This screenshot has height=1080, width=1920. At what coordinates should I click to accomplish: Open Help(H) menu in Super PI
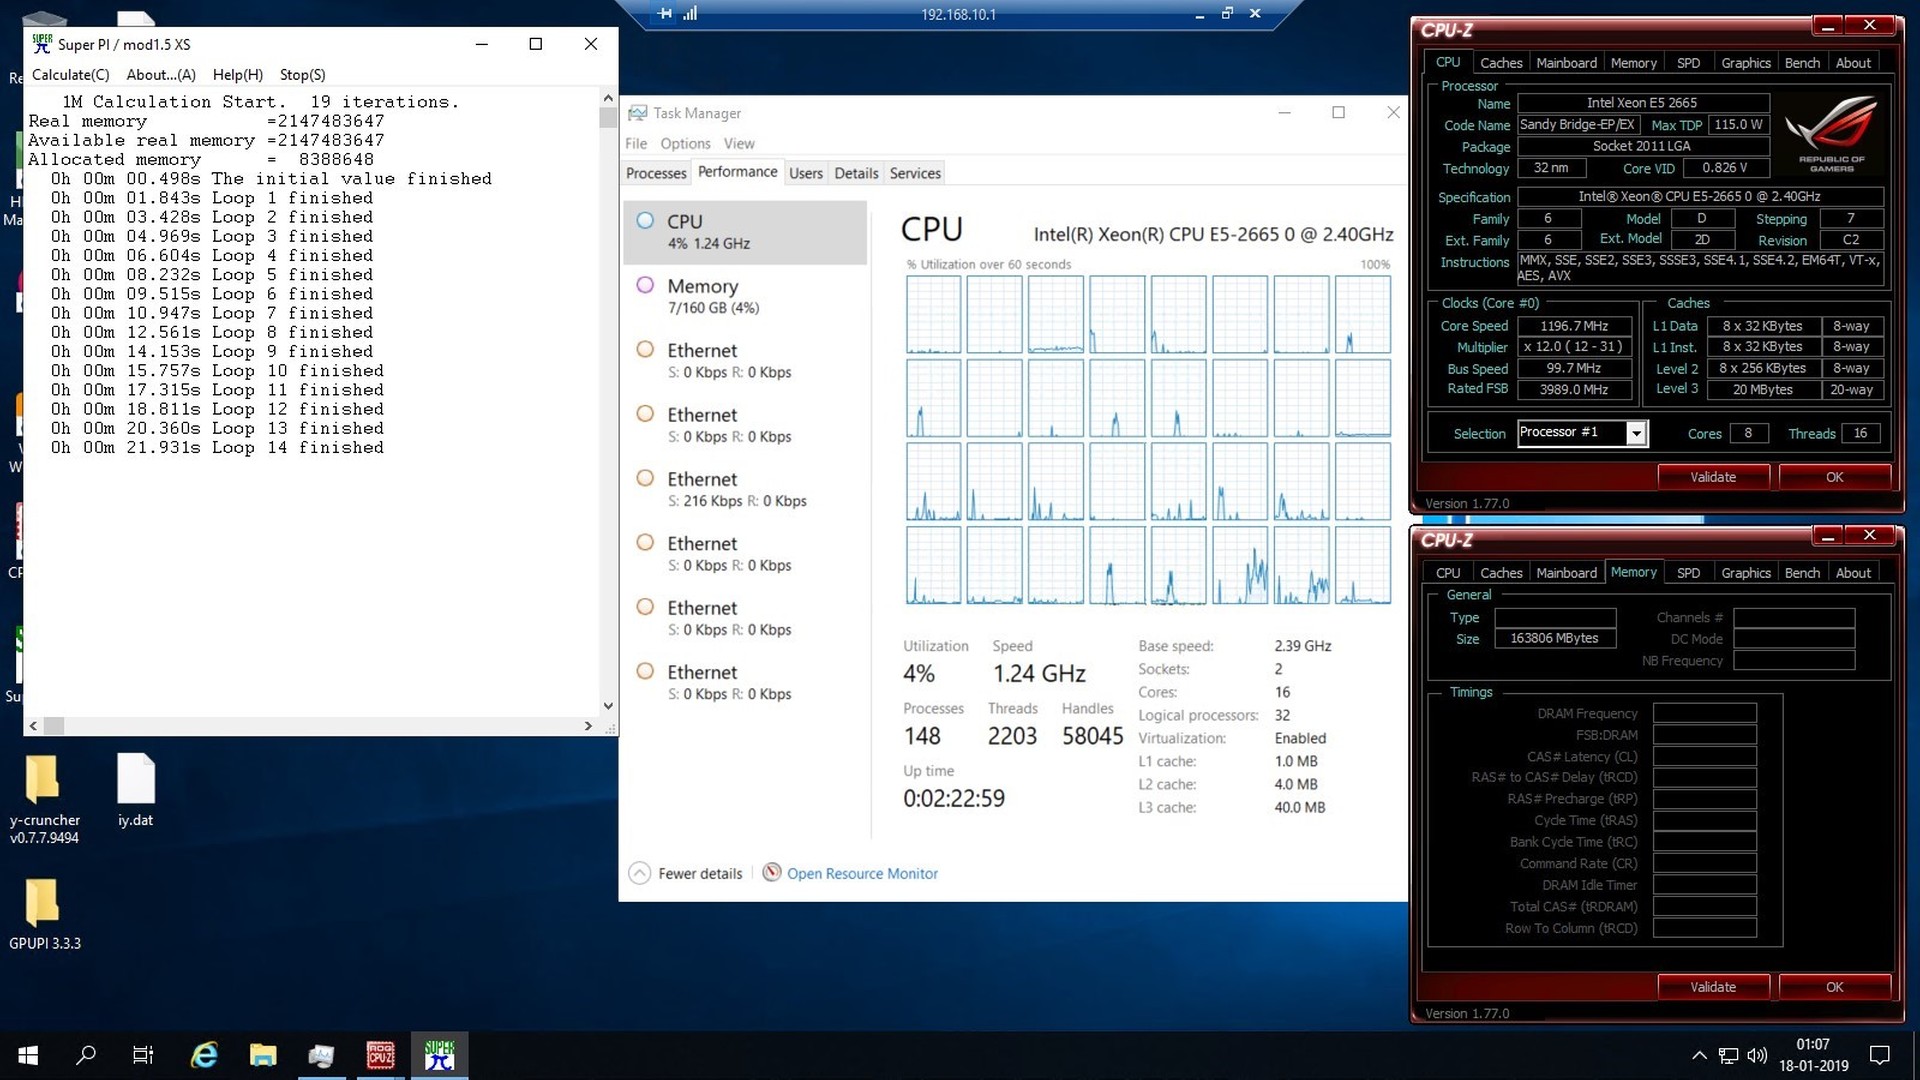pyautogui.click(x=238, y=75)
